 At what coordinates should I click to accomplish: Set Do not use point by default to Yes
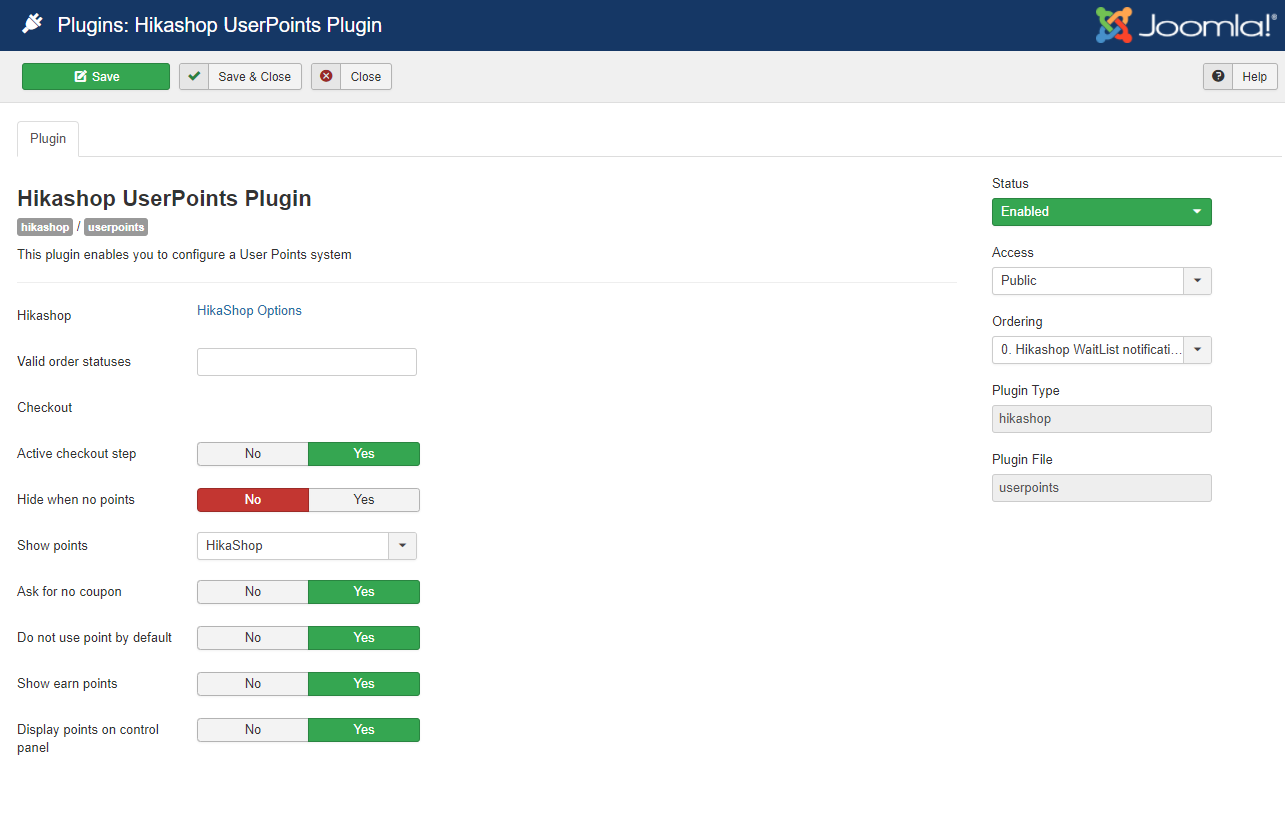[x=364, y=638]
